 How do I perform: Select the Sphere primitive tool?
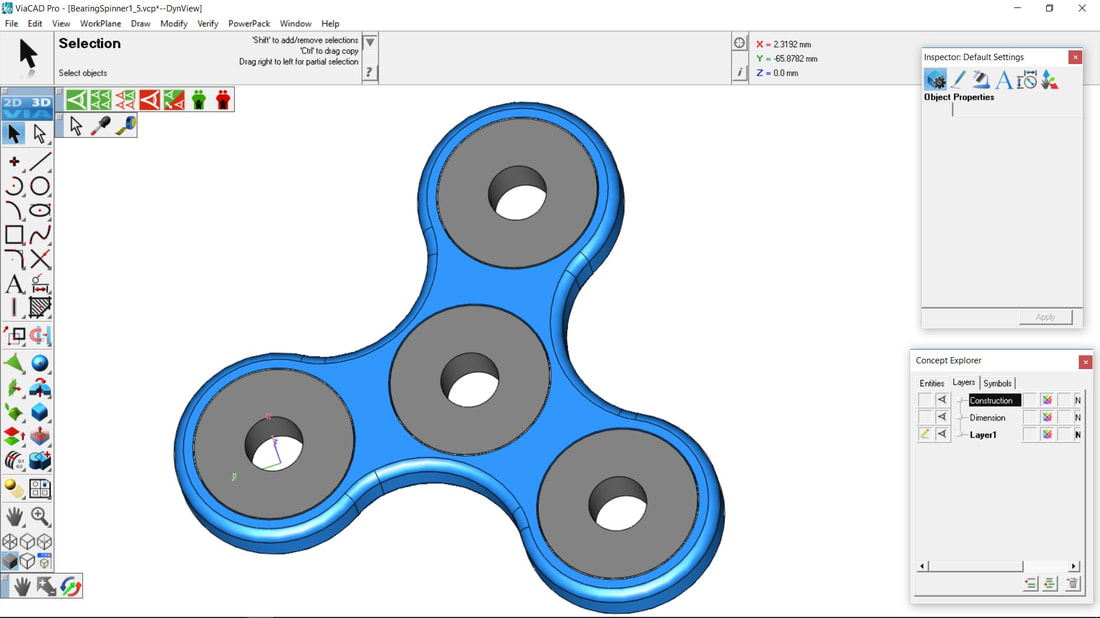(40, 363)
